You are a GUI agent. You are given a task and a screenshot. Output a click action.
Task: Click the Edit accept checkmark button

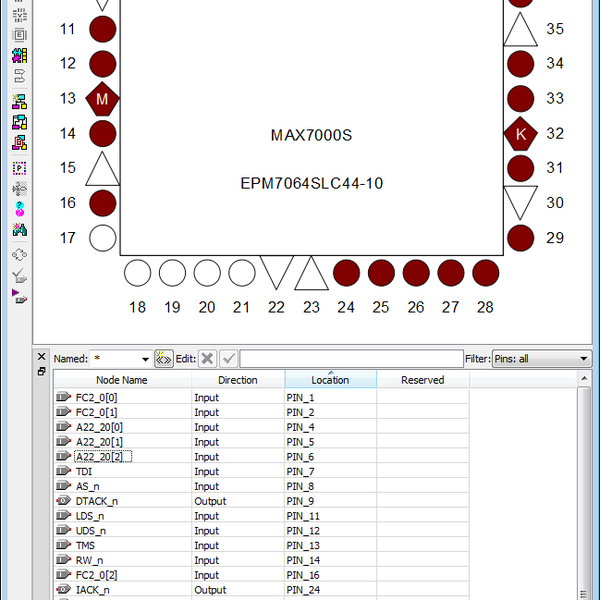tap(228, 359)
